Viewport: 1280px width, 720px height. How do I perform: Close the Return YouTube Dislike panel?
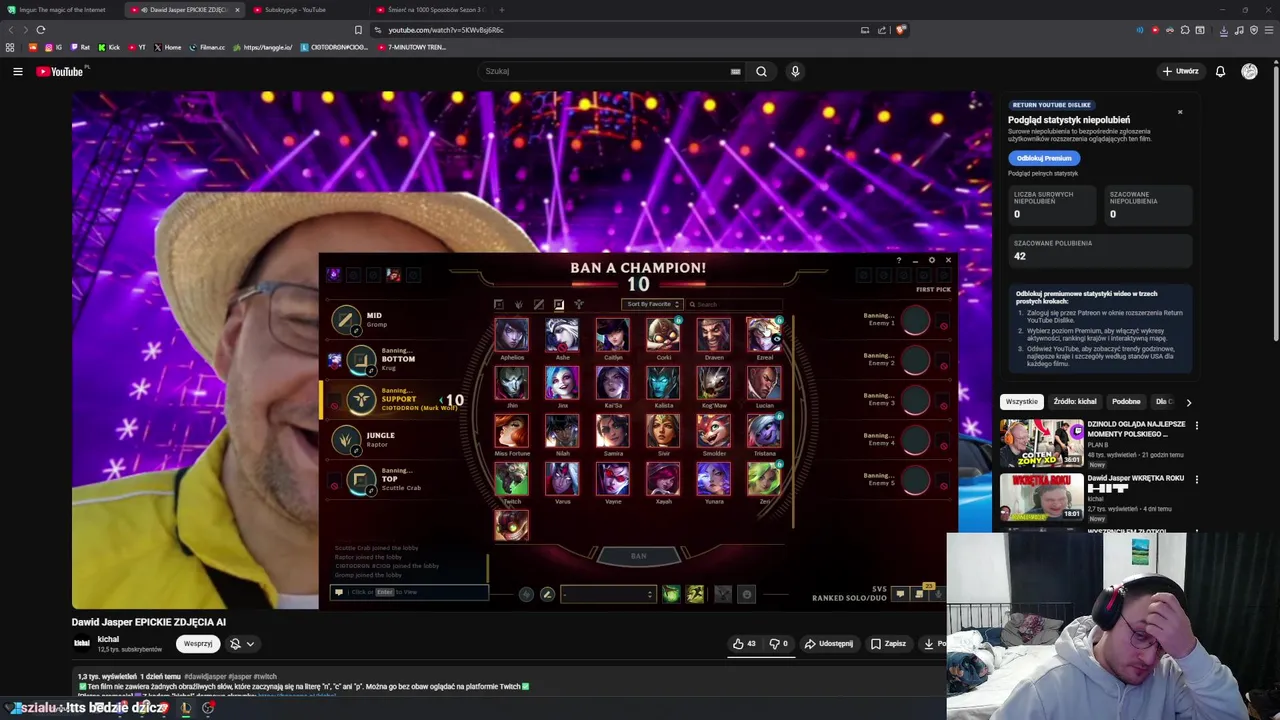[x=1180, y=112]
